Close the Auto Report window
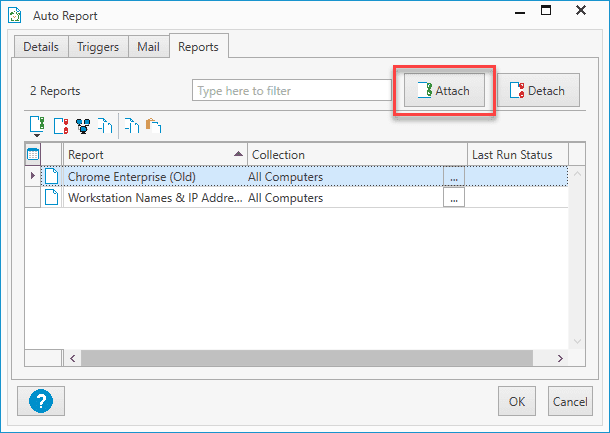Screen dimensions: 610x433 (581, 11)
